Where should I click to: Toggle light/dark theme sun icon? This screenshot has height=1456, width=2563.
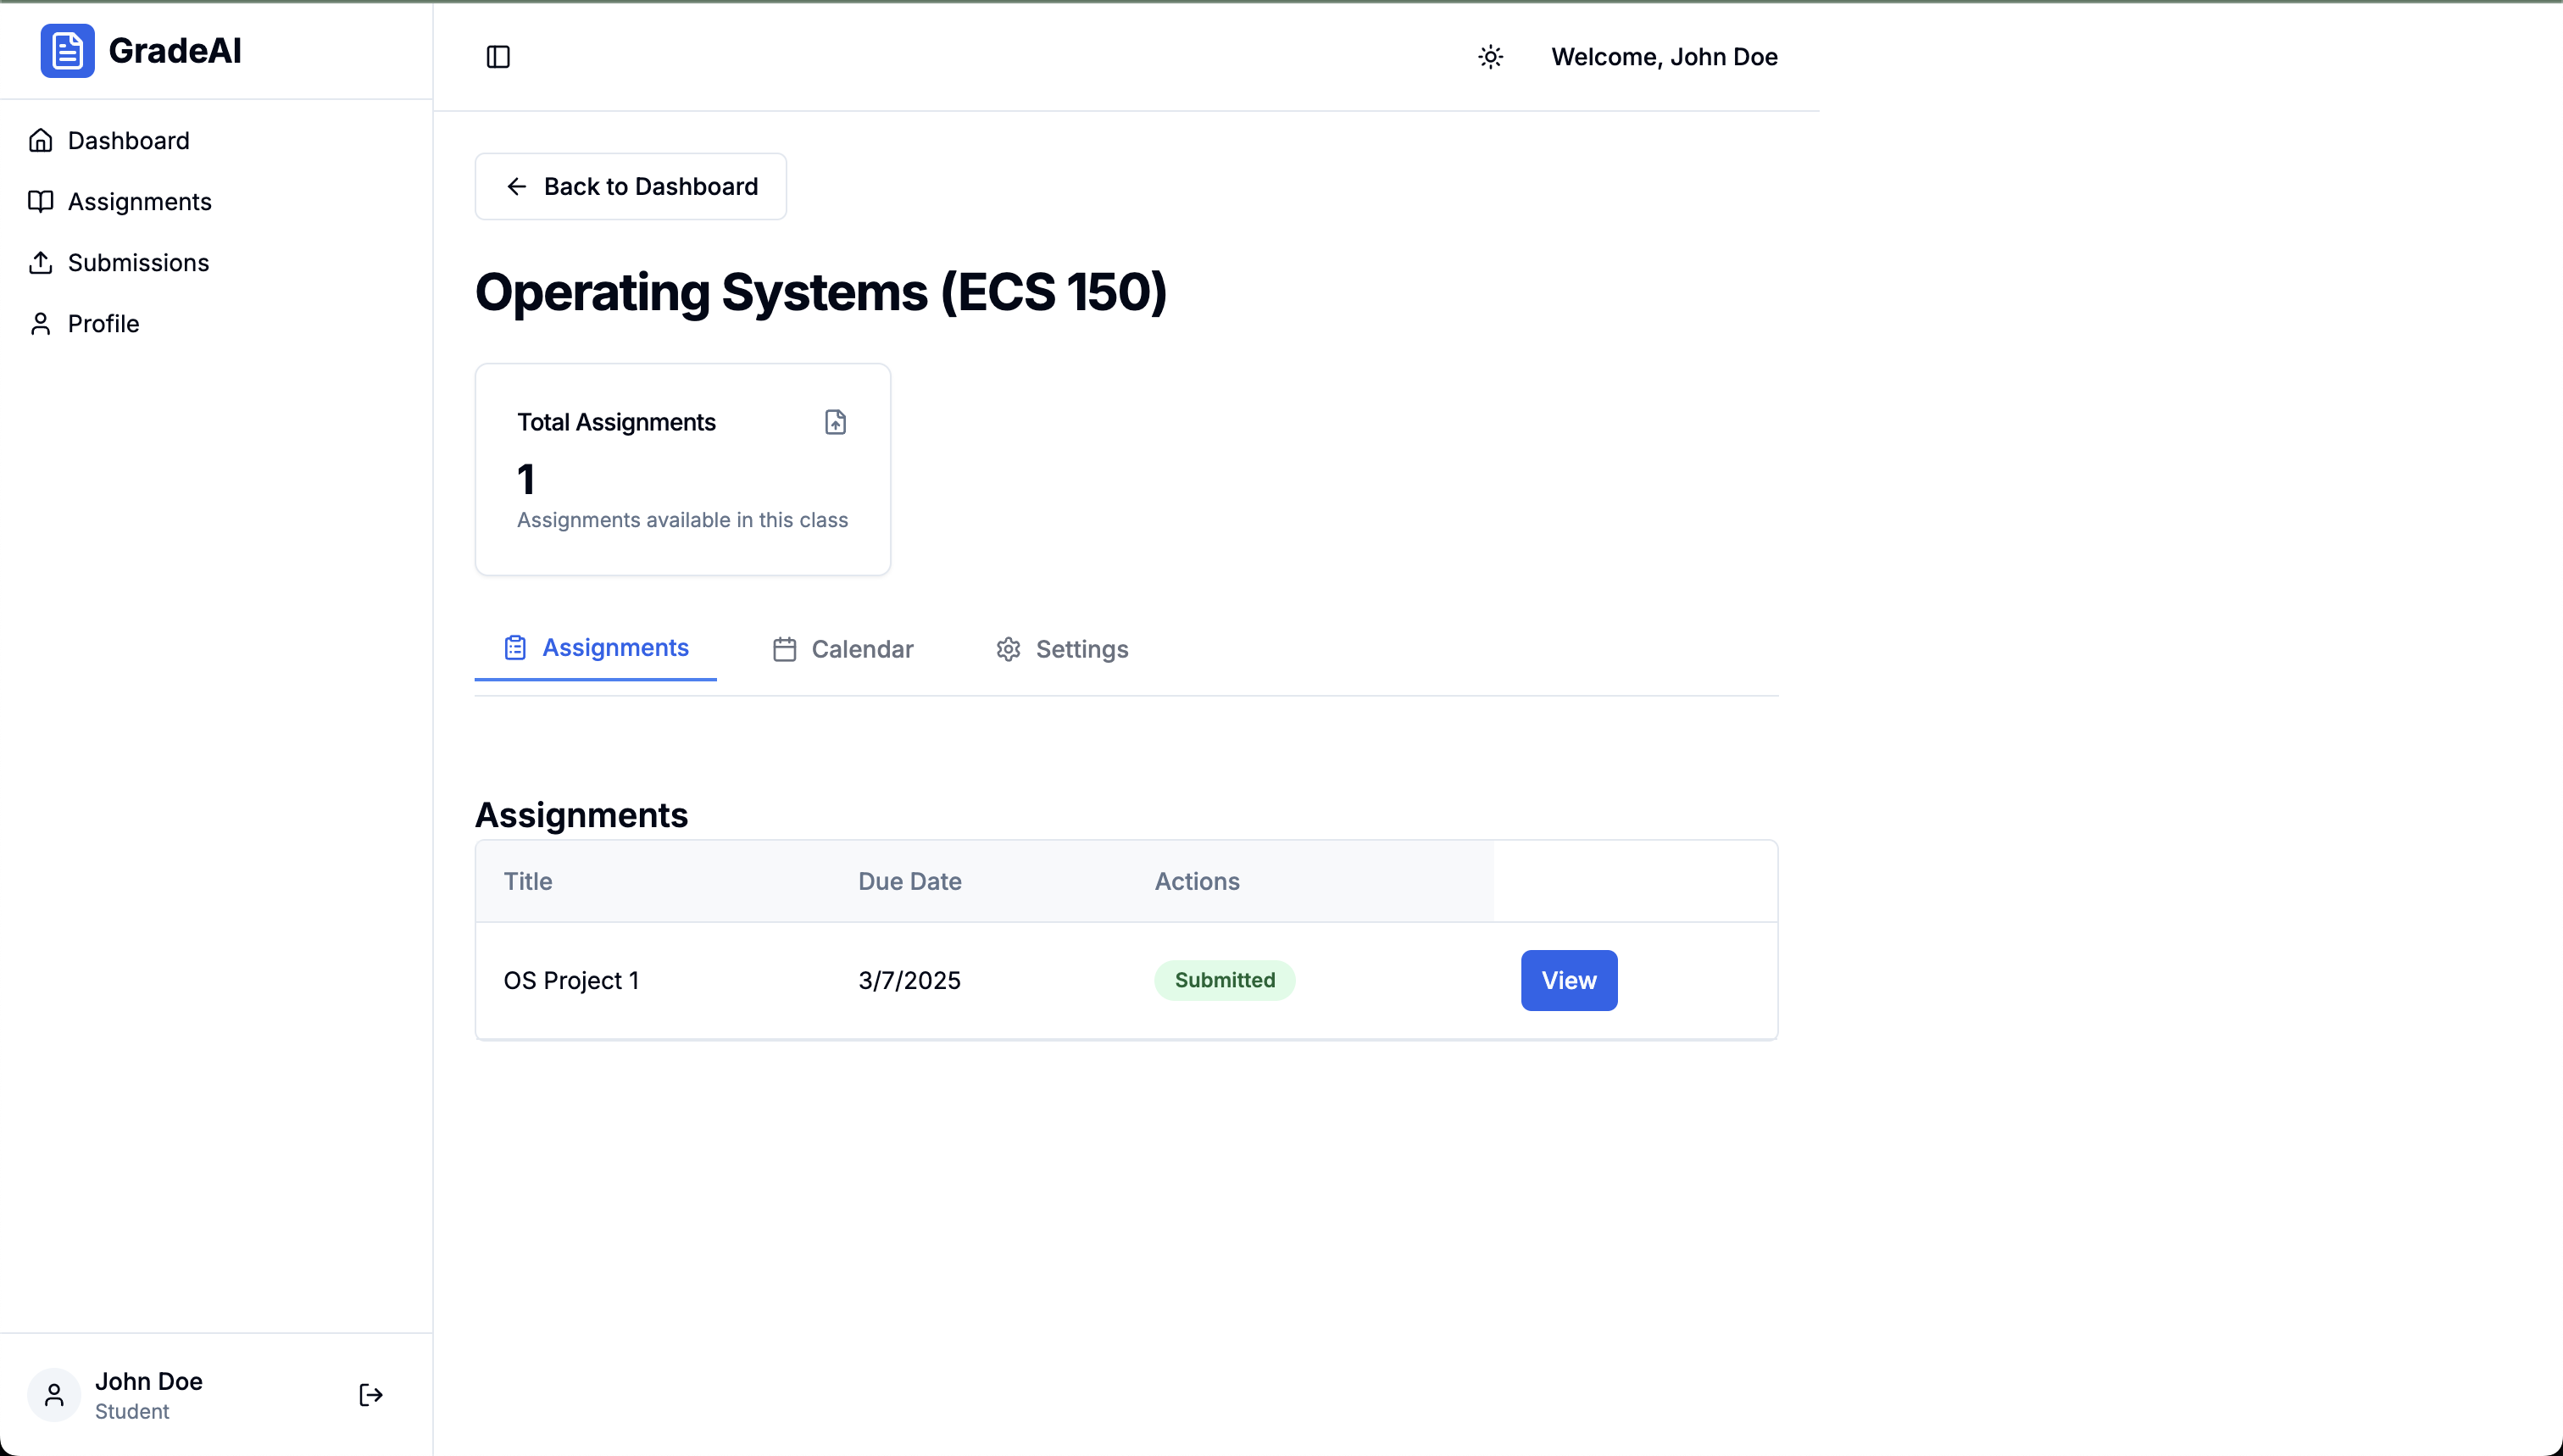coord(1490,57)
